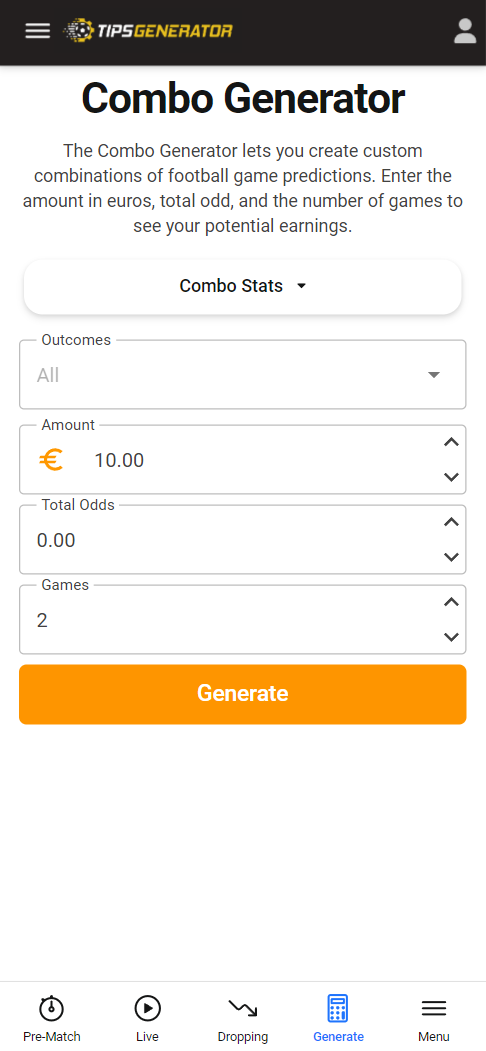
Task: Increase Total Odds with up arrow
Action: pyautogui.click(x=452, y=522)
